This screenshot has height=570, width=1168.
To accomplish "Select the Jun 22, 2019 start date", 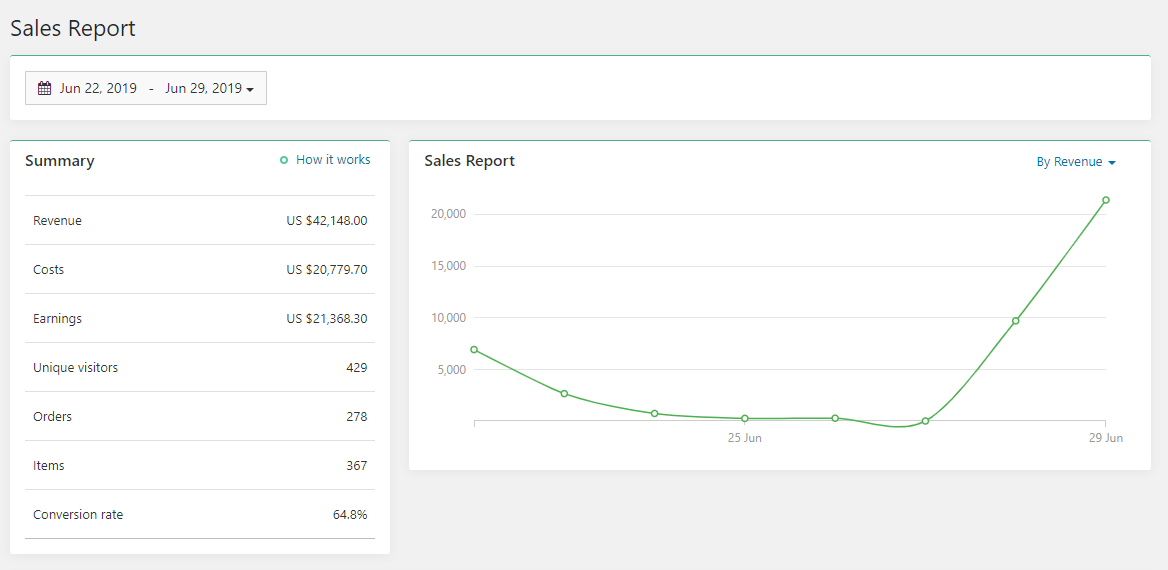I will 98,88.
